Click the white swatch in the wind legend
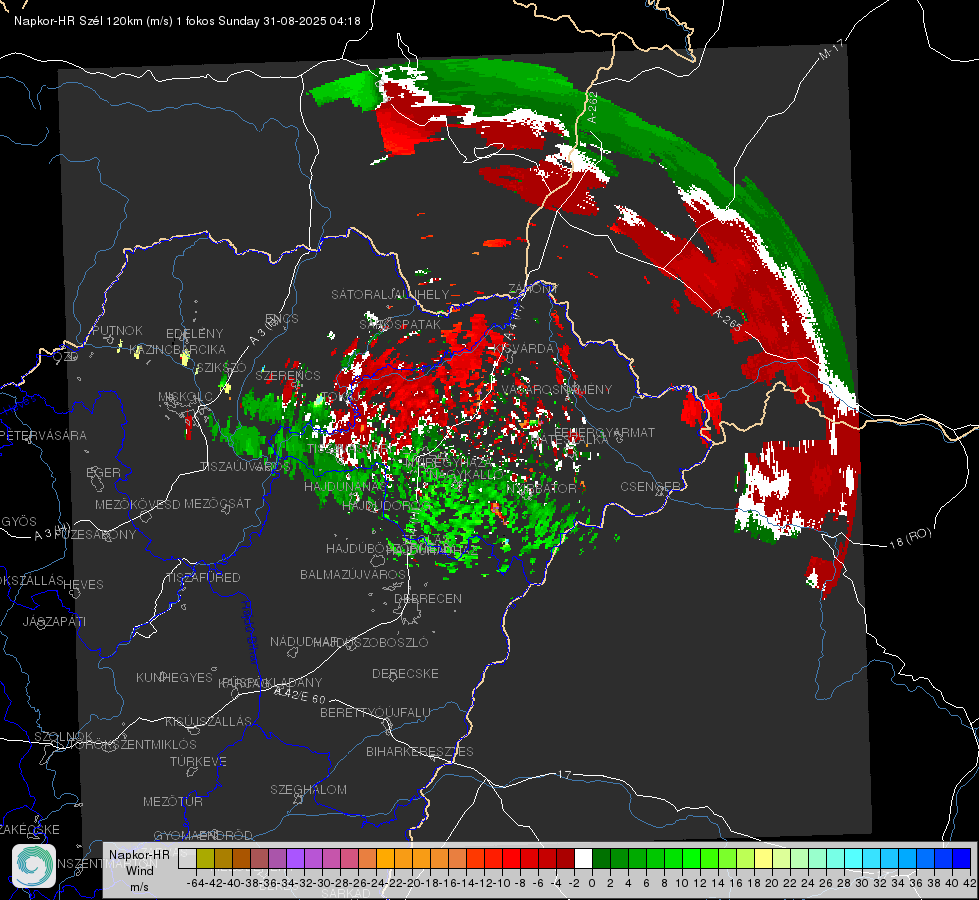Viewport: 979px width, 900px height. [x=583, y=858]
